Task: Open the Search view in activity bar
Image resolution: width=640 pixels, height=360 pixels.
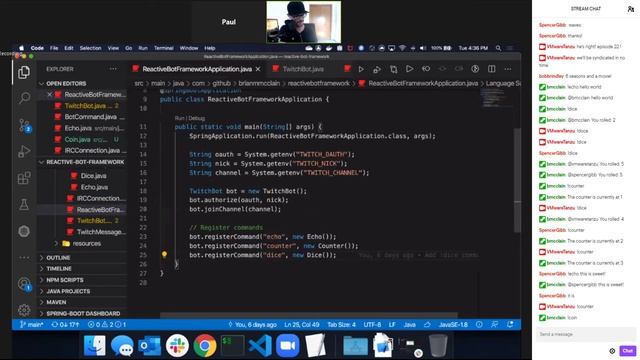Action: 24,98
